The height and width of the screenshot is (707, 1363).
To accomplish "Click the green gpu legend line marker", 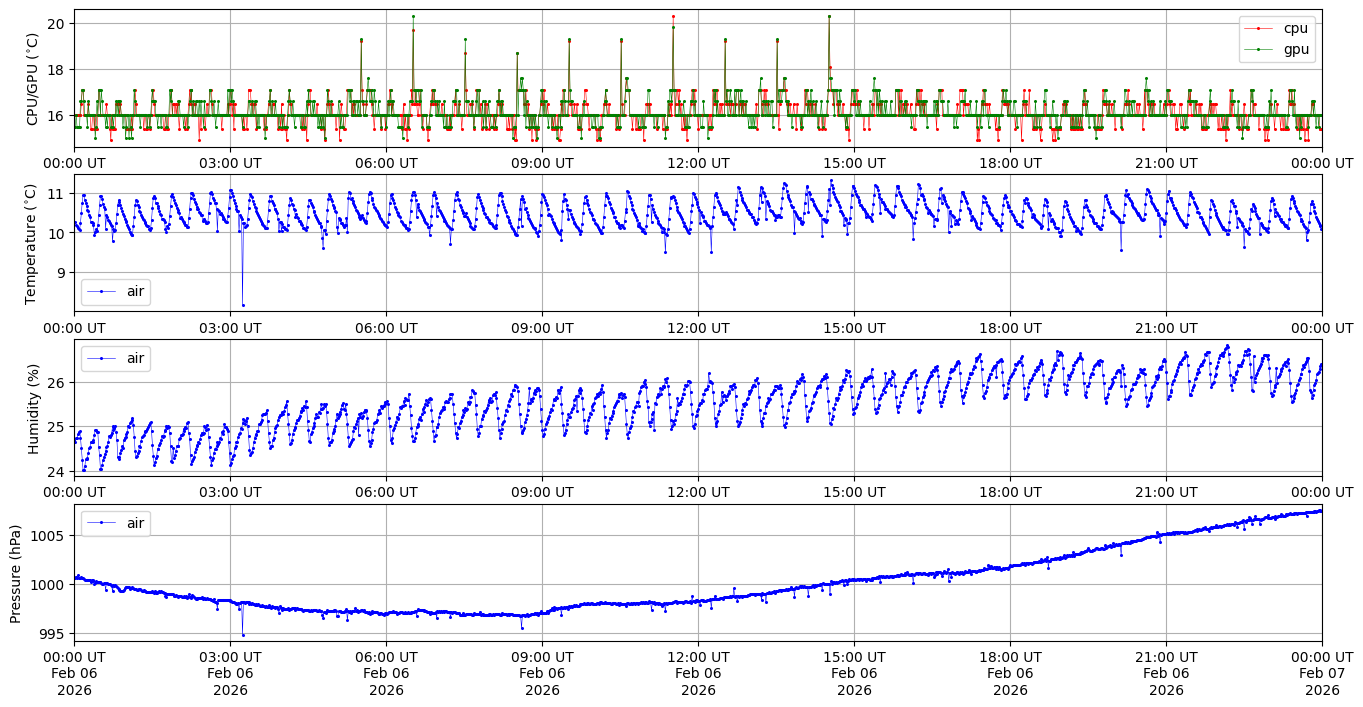I will 1261,50.
